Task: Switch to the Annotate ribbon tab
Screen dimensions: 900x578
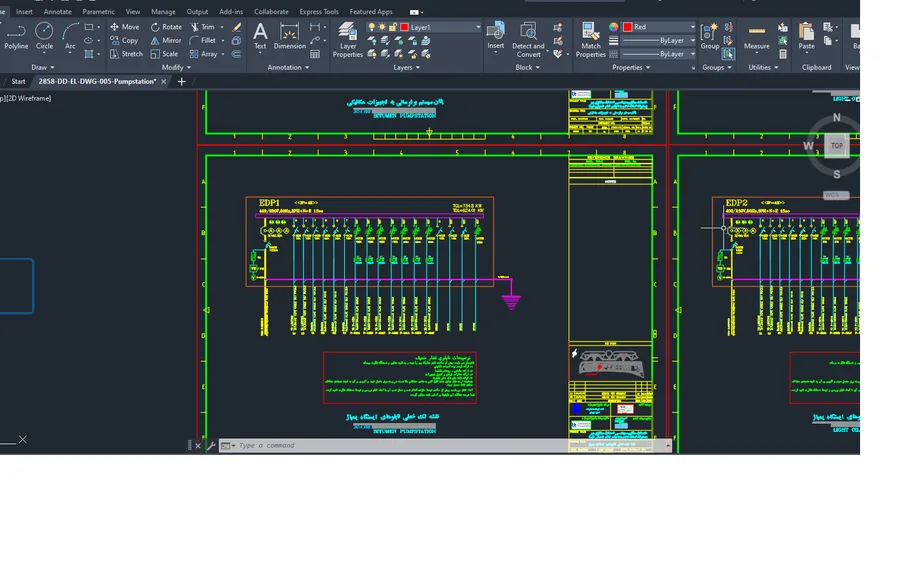Action: (57, 11)
